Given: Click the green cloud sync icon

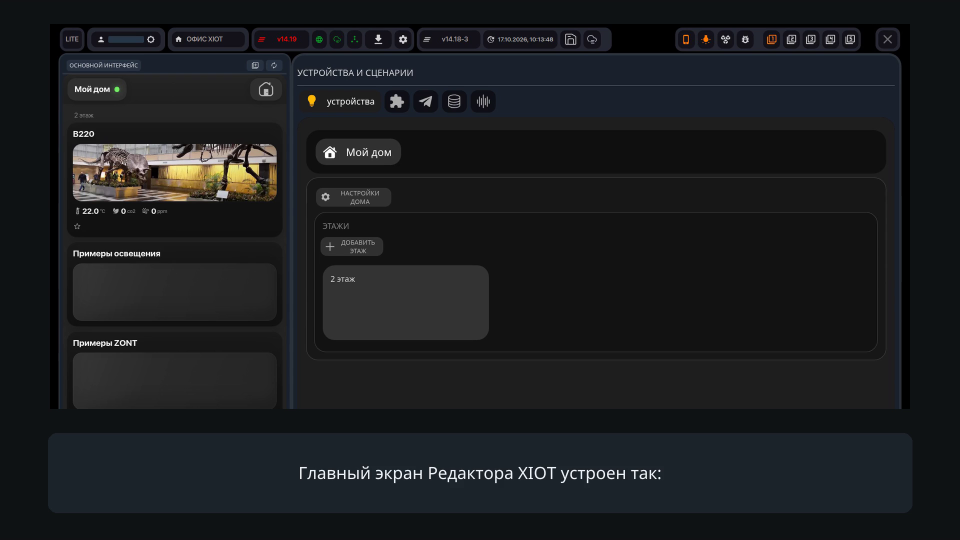Looking at the screenshot, I should tap(337, 39).
